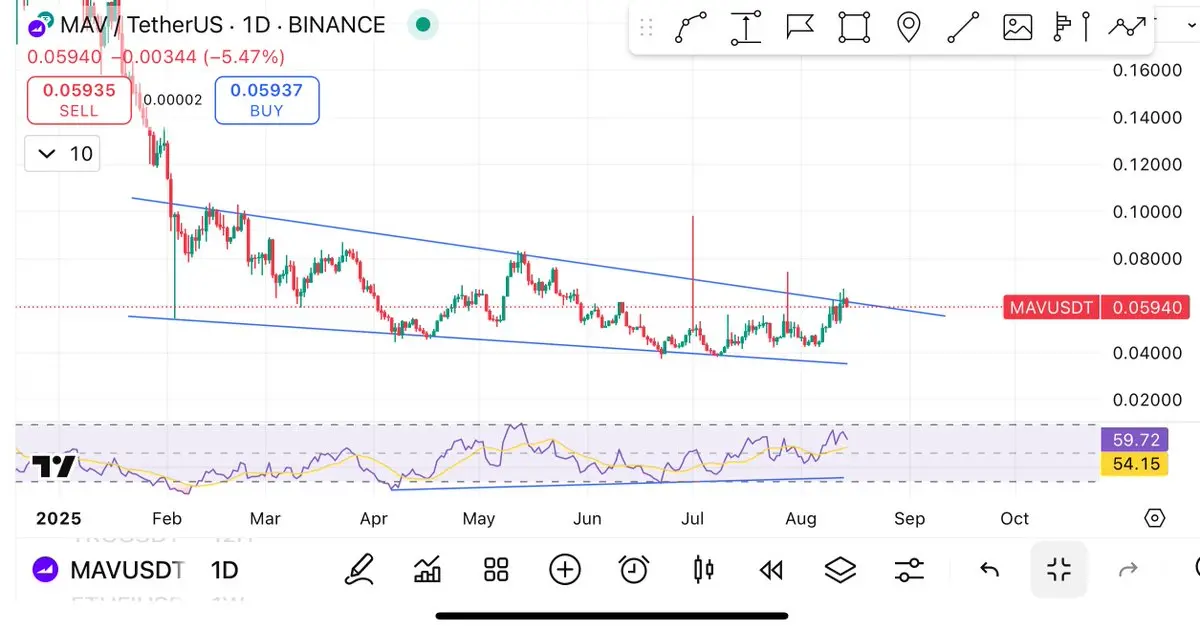Click the 0.02000 price axis label
Viewport: 1200px width, 631px height.
click(1146, 400)
